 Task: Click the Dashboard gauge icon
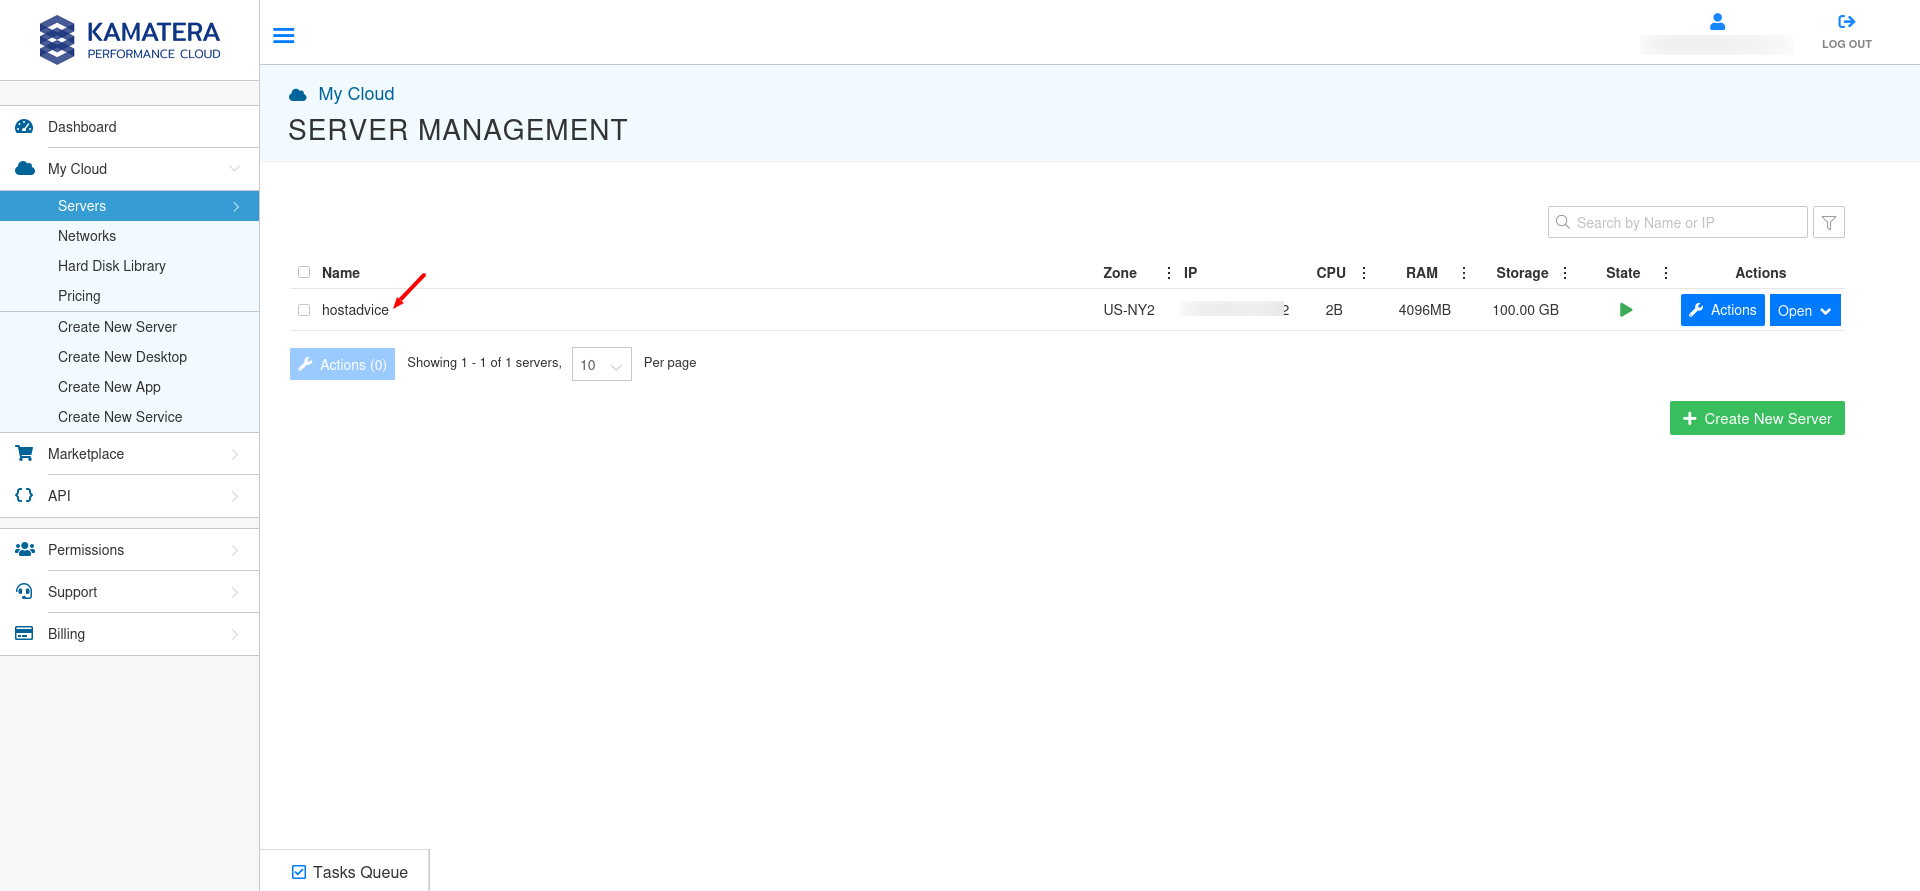(x=25, y=127)
